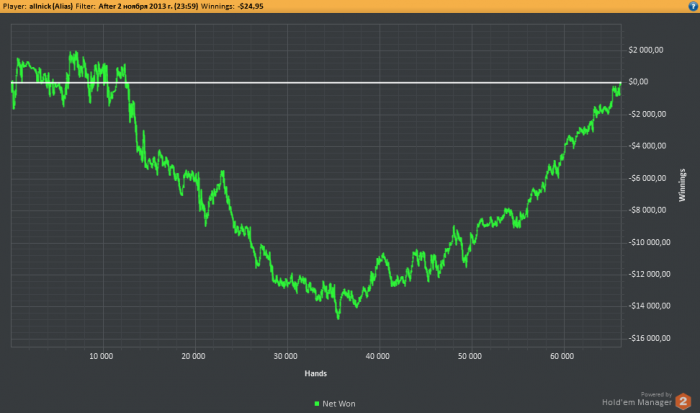700x413 pixels.
Task: Click the -$4 000,00 axis label
Action: (647, 146)
